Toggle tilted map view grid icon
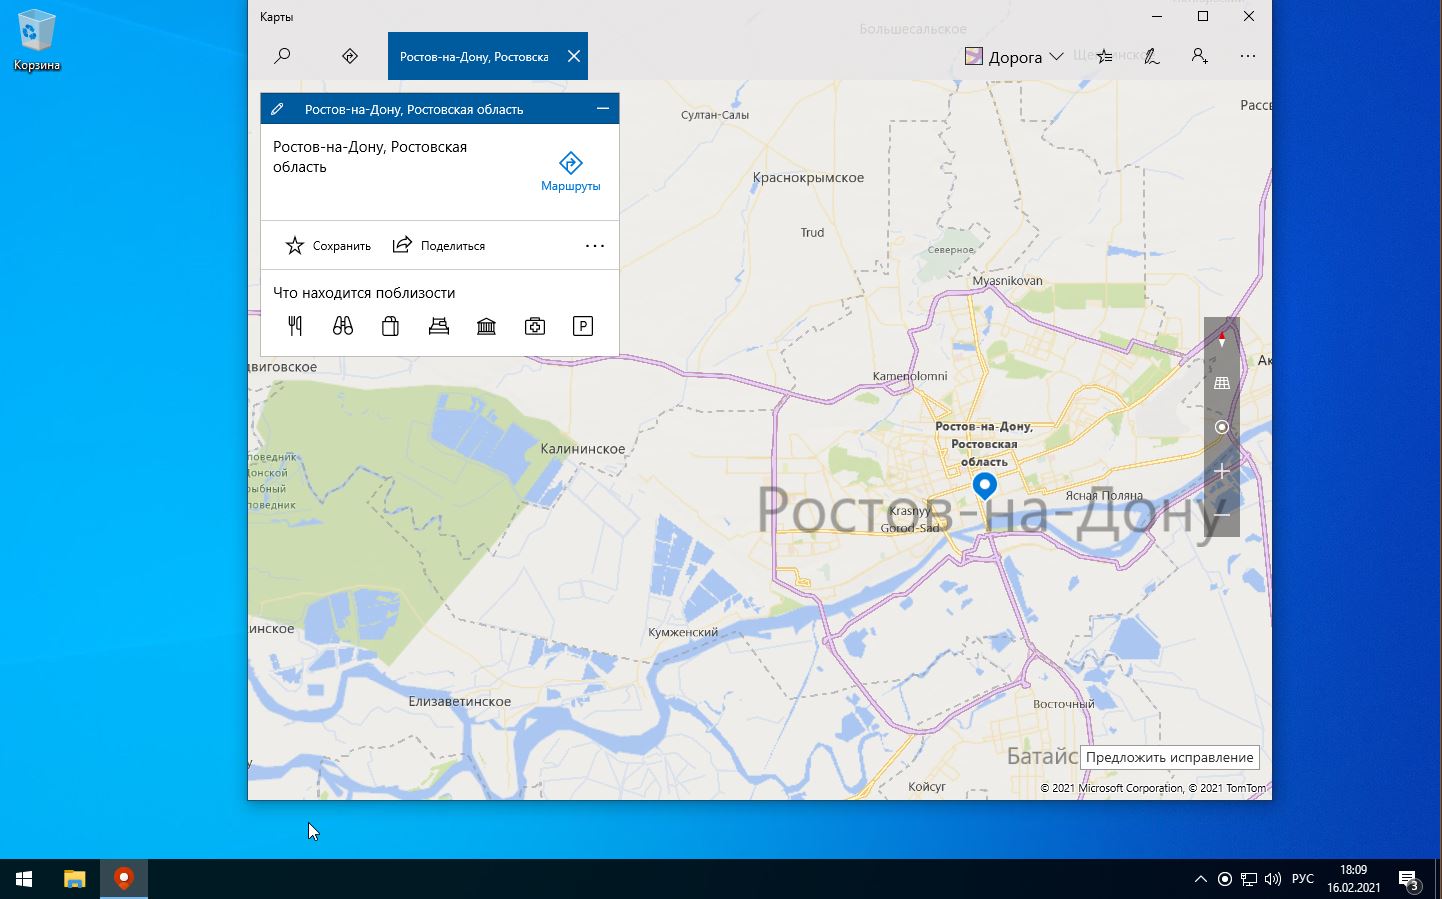 (1221, 383)
